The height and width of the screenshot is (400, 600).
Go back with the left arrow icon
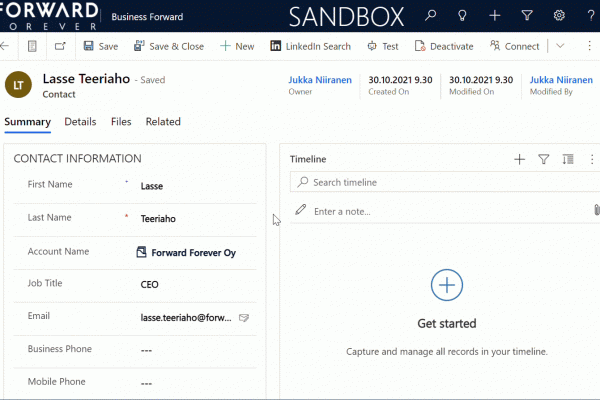(5, 46)
